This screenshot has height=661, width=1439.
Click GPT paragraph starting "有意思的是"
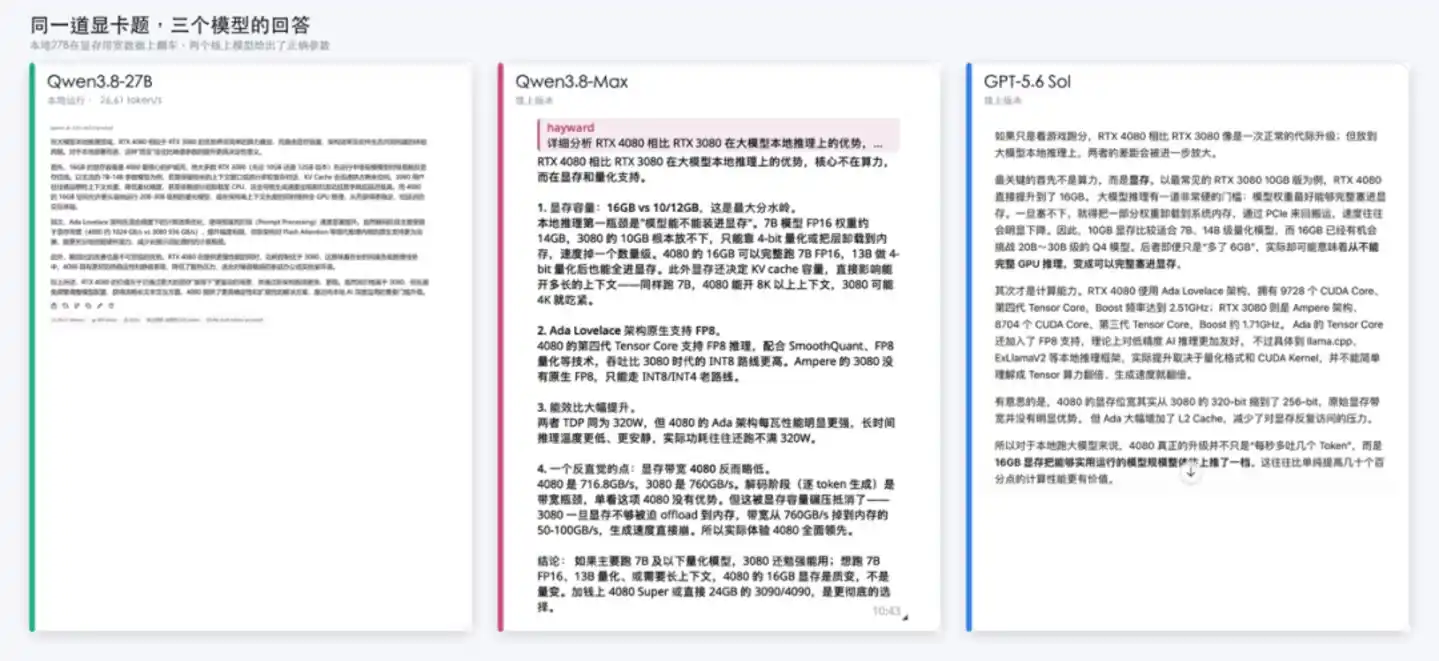(x=1189, y=410)
